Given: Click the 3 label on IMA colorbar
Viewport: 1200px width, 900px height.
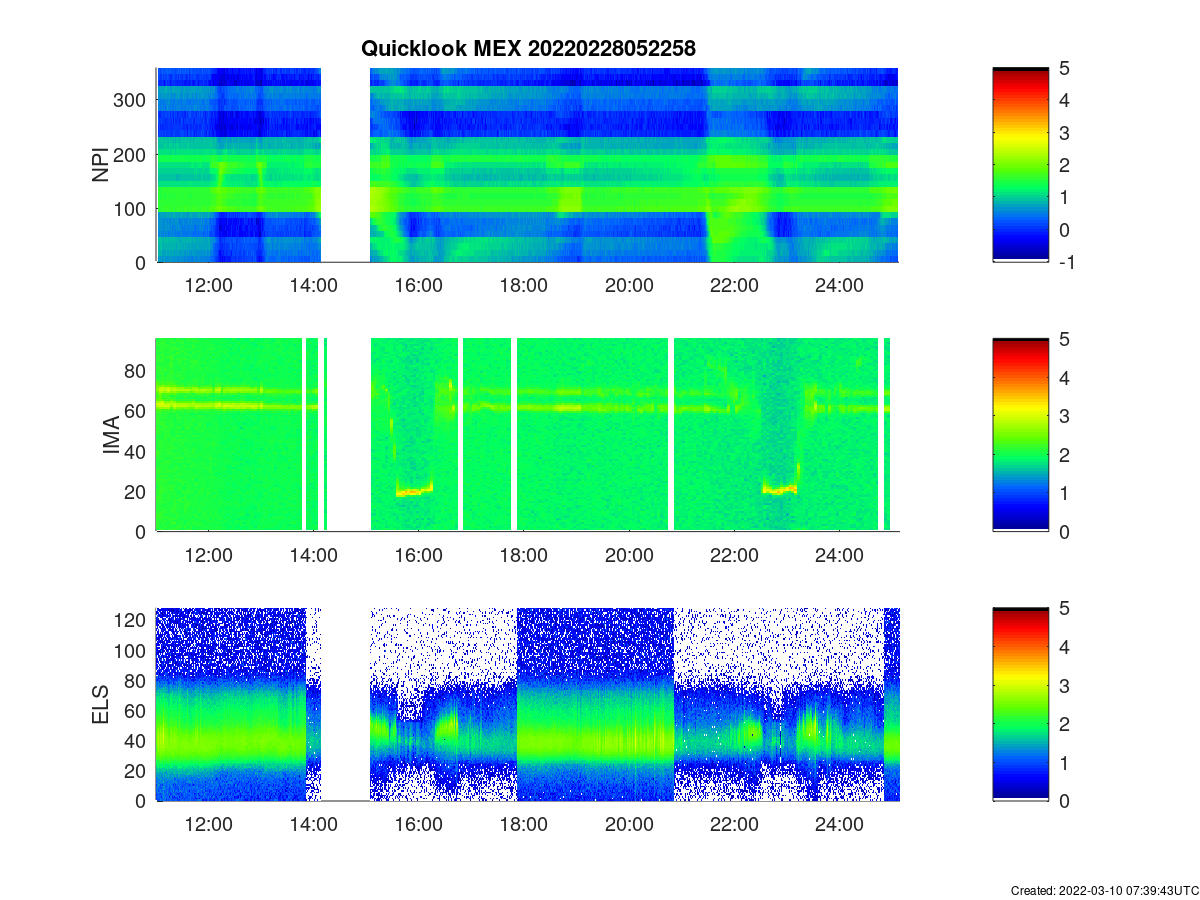Looking at the screenshot, I should 1064,415.
